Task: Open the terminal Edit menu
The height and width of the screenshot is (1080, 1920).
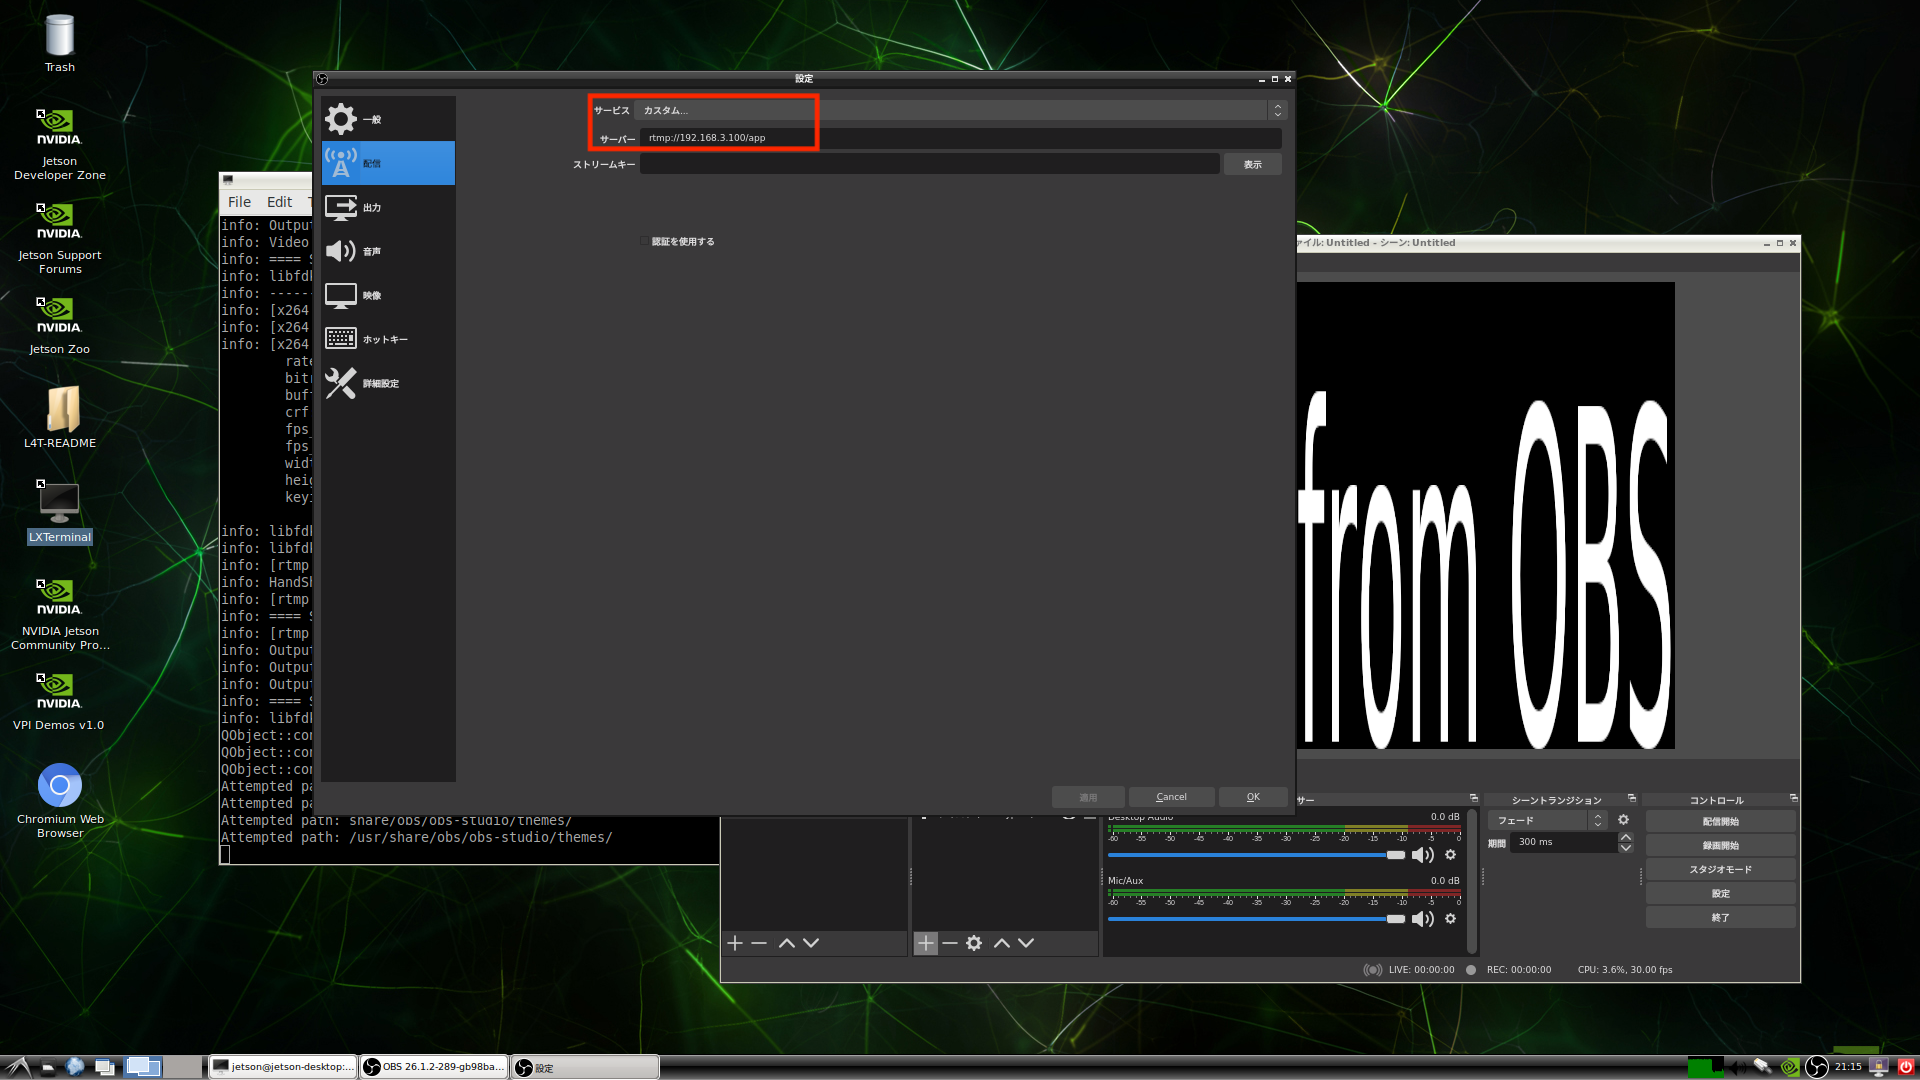Action: pyautogui.click(x=279, y=202)
